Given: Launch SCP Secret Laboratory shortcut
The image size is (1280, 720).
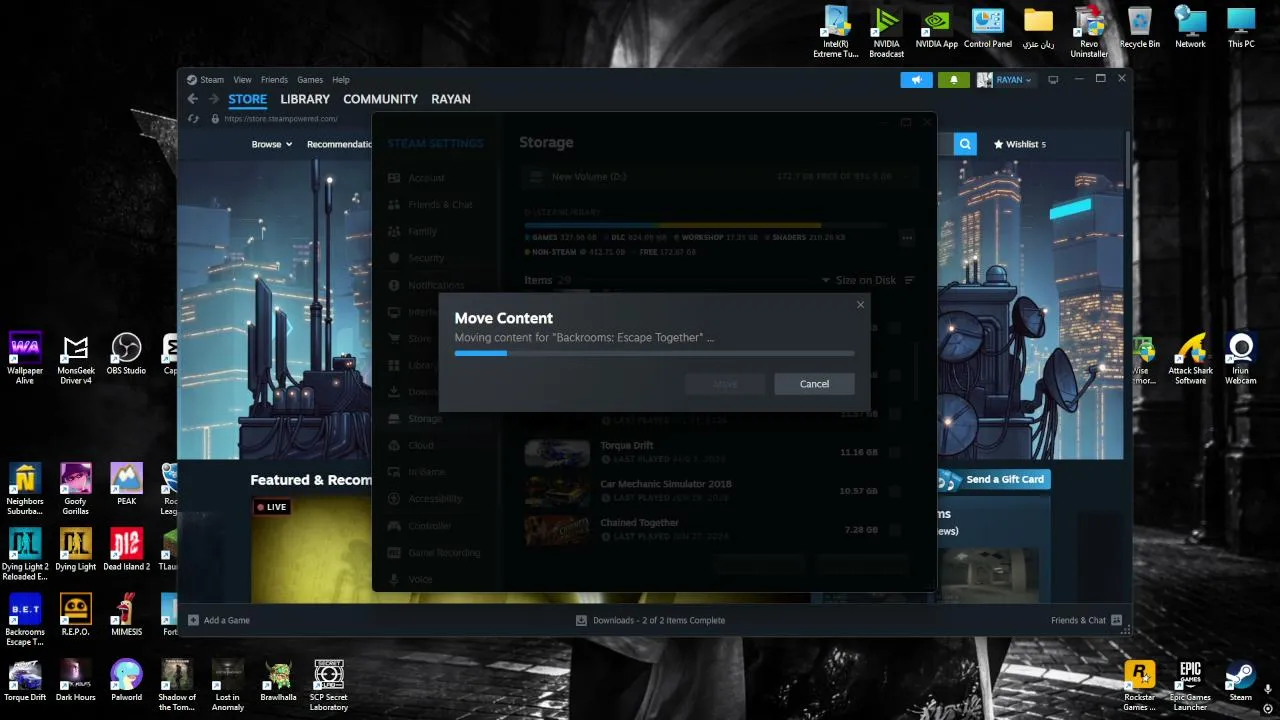Looking at the screenshot, I should click(329, 685).
